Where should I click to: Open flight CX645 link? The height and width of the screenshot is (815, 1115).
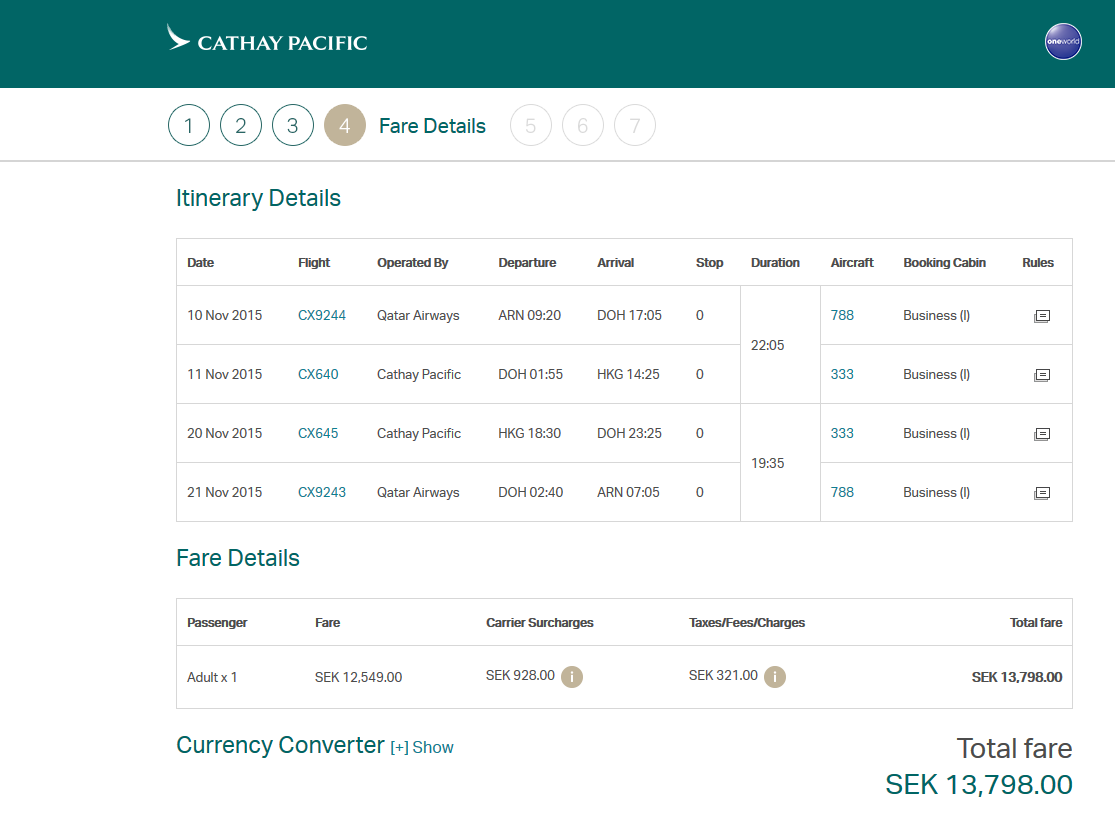click(318, 433)
